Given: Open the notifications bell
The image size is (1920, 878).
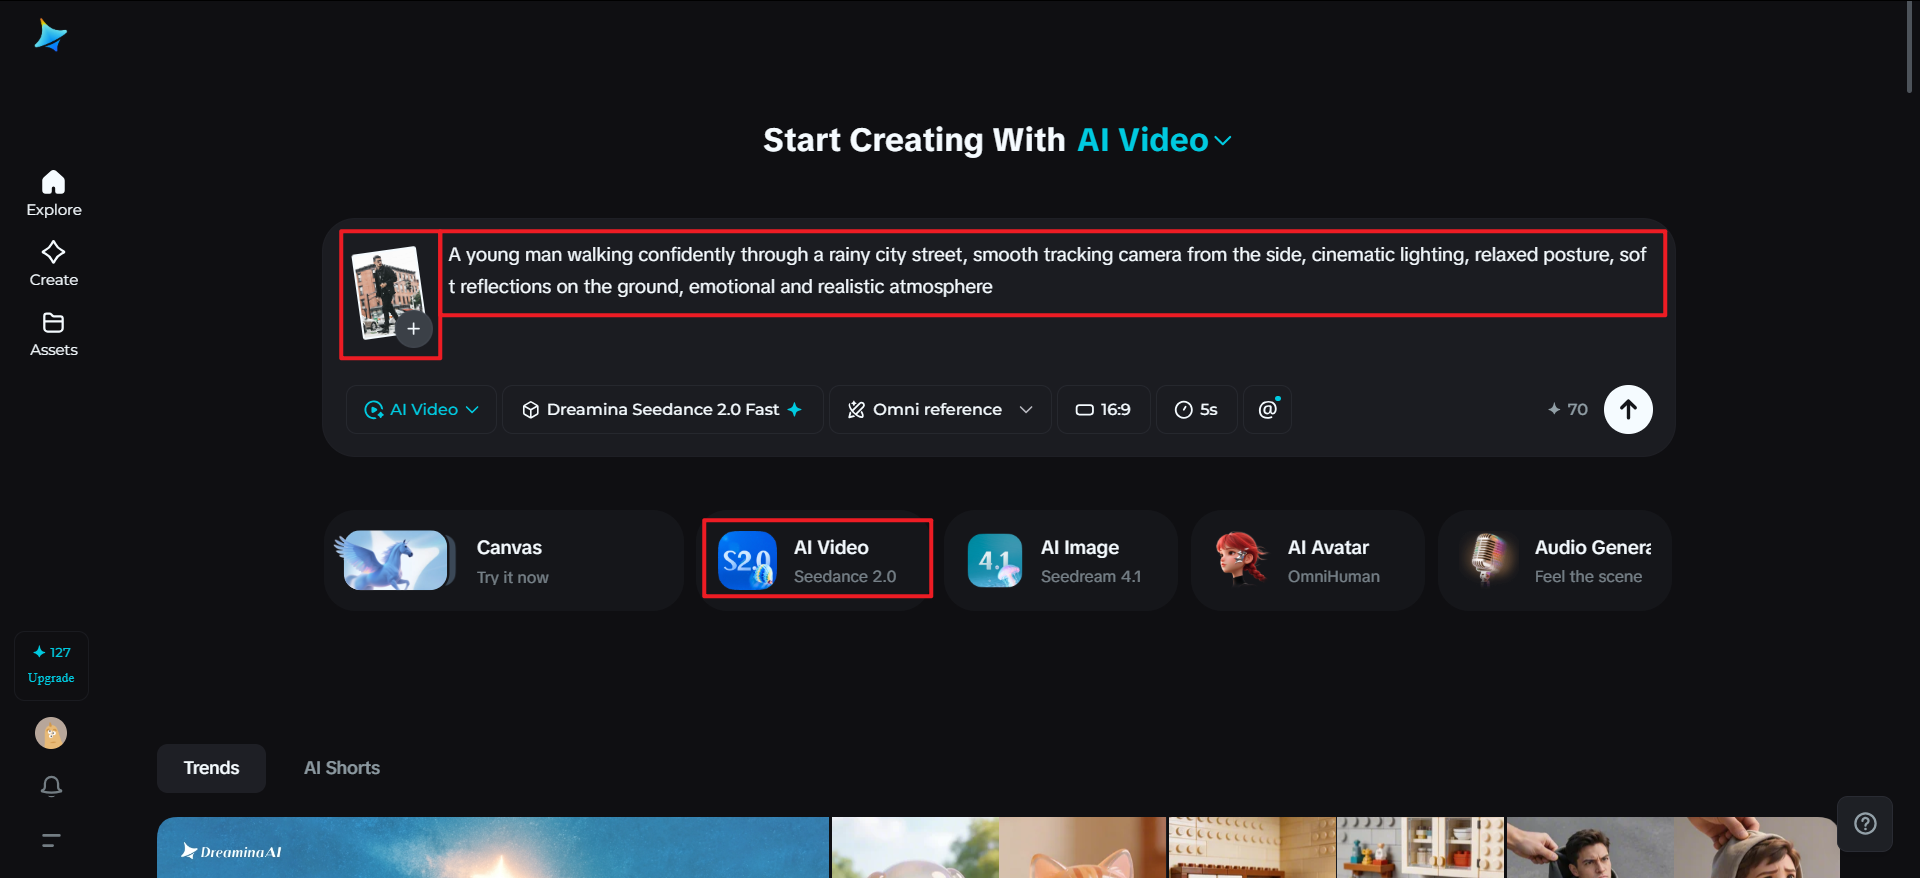Looking at the screenshot, I should (51, 787).
